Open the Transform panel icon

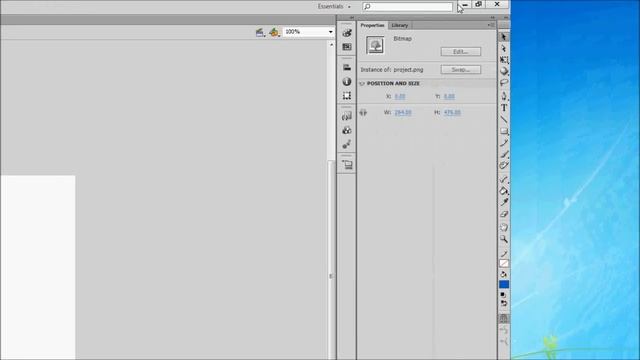tap(347, 96)
